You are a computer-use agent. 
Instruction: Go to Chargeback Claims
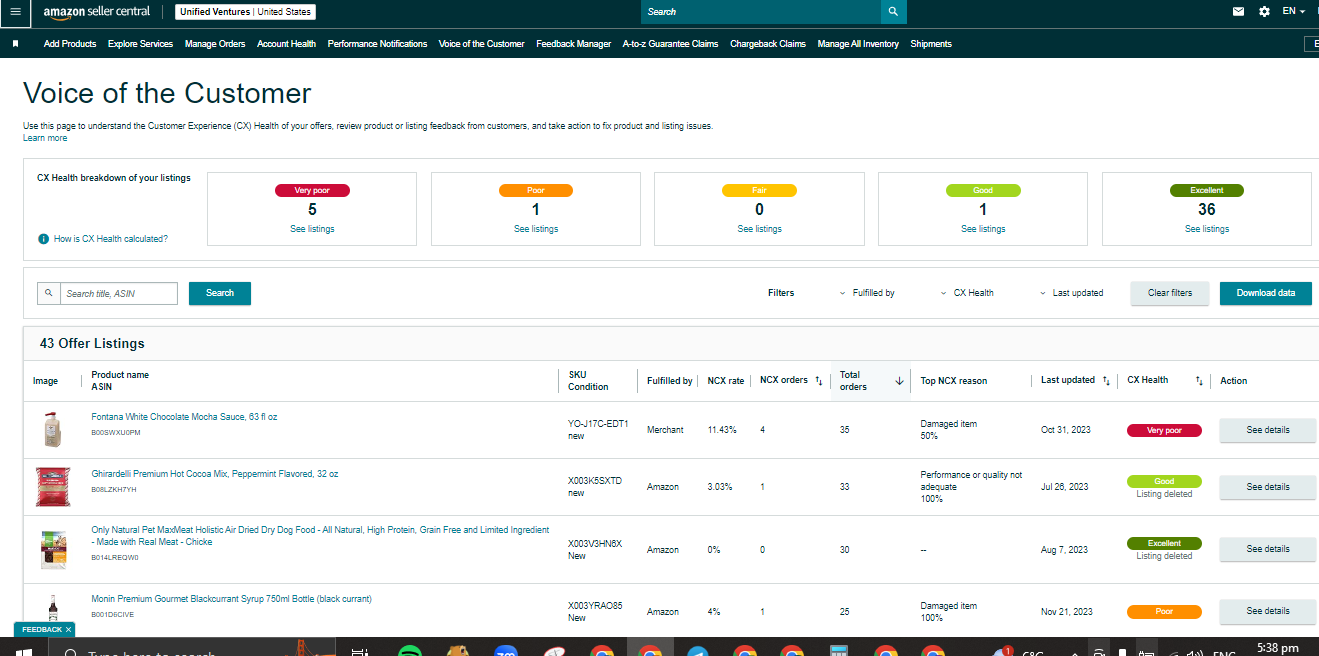[x=768, y=44]
